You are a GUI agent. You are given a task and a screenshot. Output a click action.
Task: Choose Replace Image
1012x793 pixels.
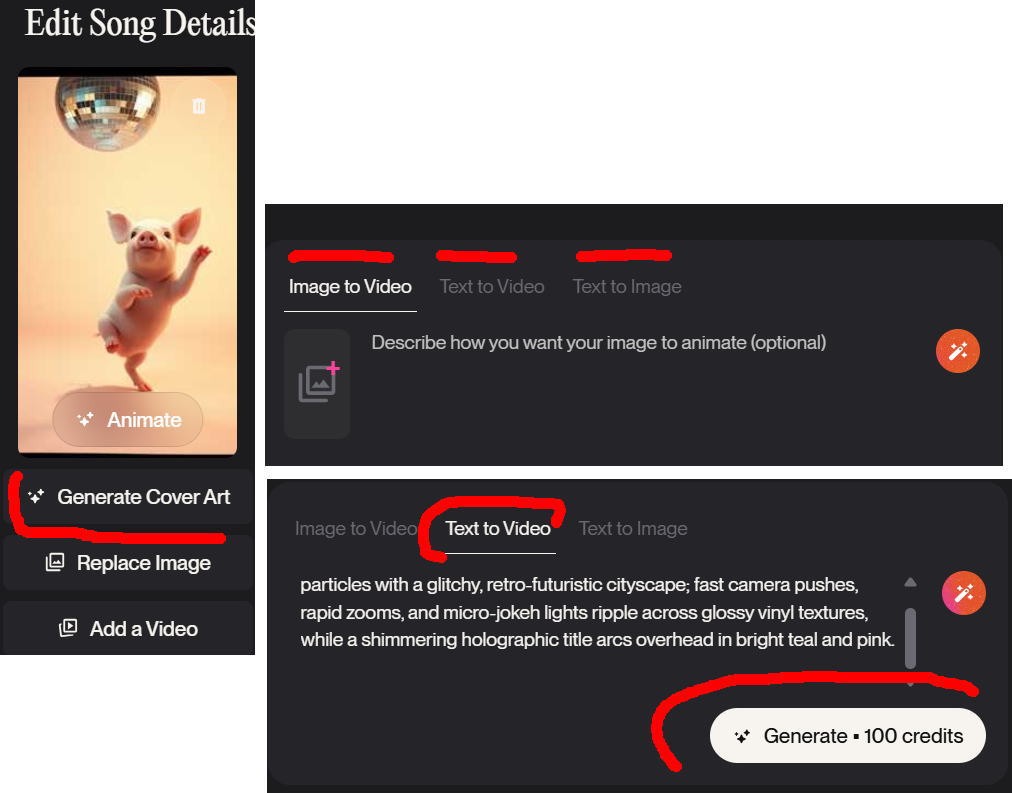(128, 563)
